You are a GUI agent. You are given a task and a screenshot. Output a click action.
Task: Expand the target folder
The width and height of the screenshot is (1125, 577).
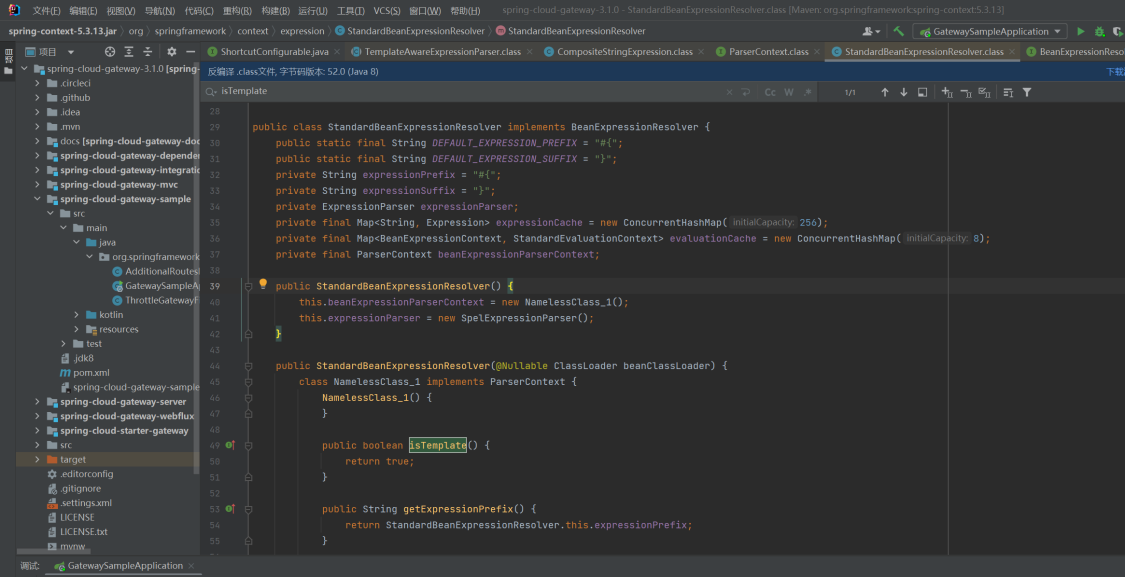click(x=37, y=459)
